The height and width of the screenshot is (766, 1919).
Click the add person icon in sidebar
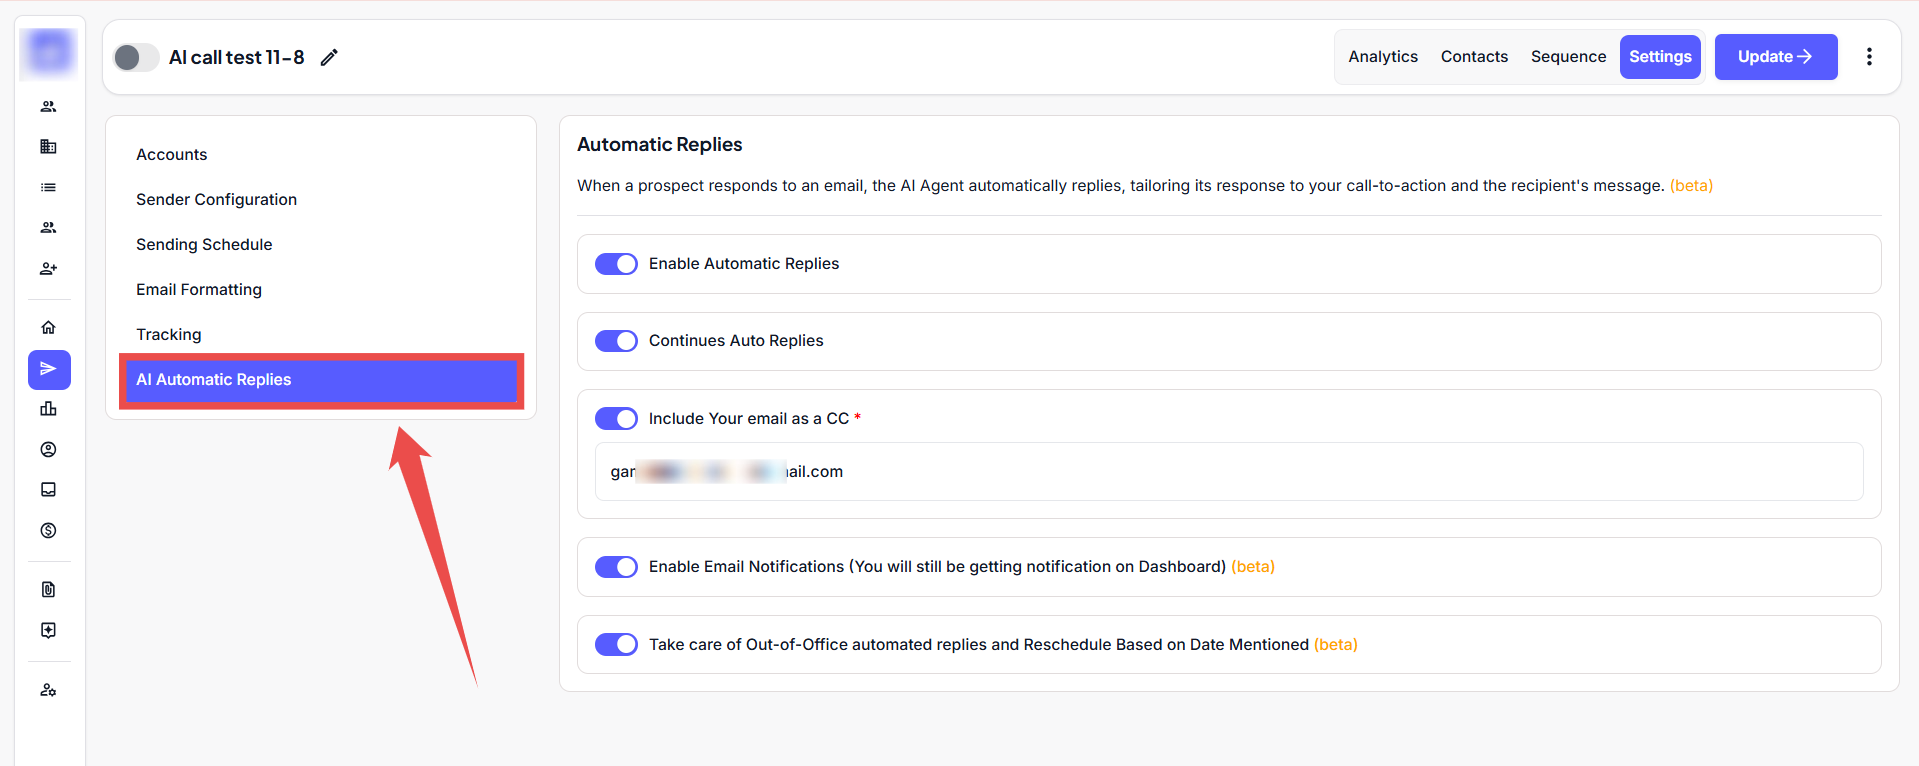pyautogui.click(x=48, y=268)
